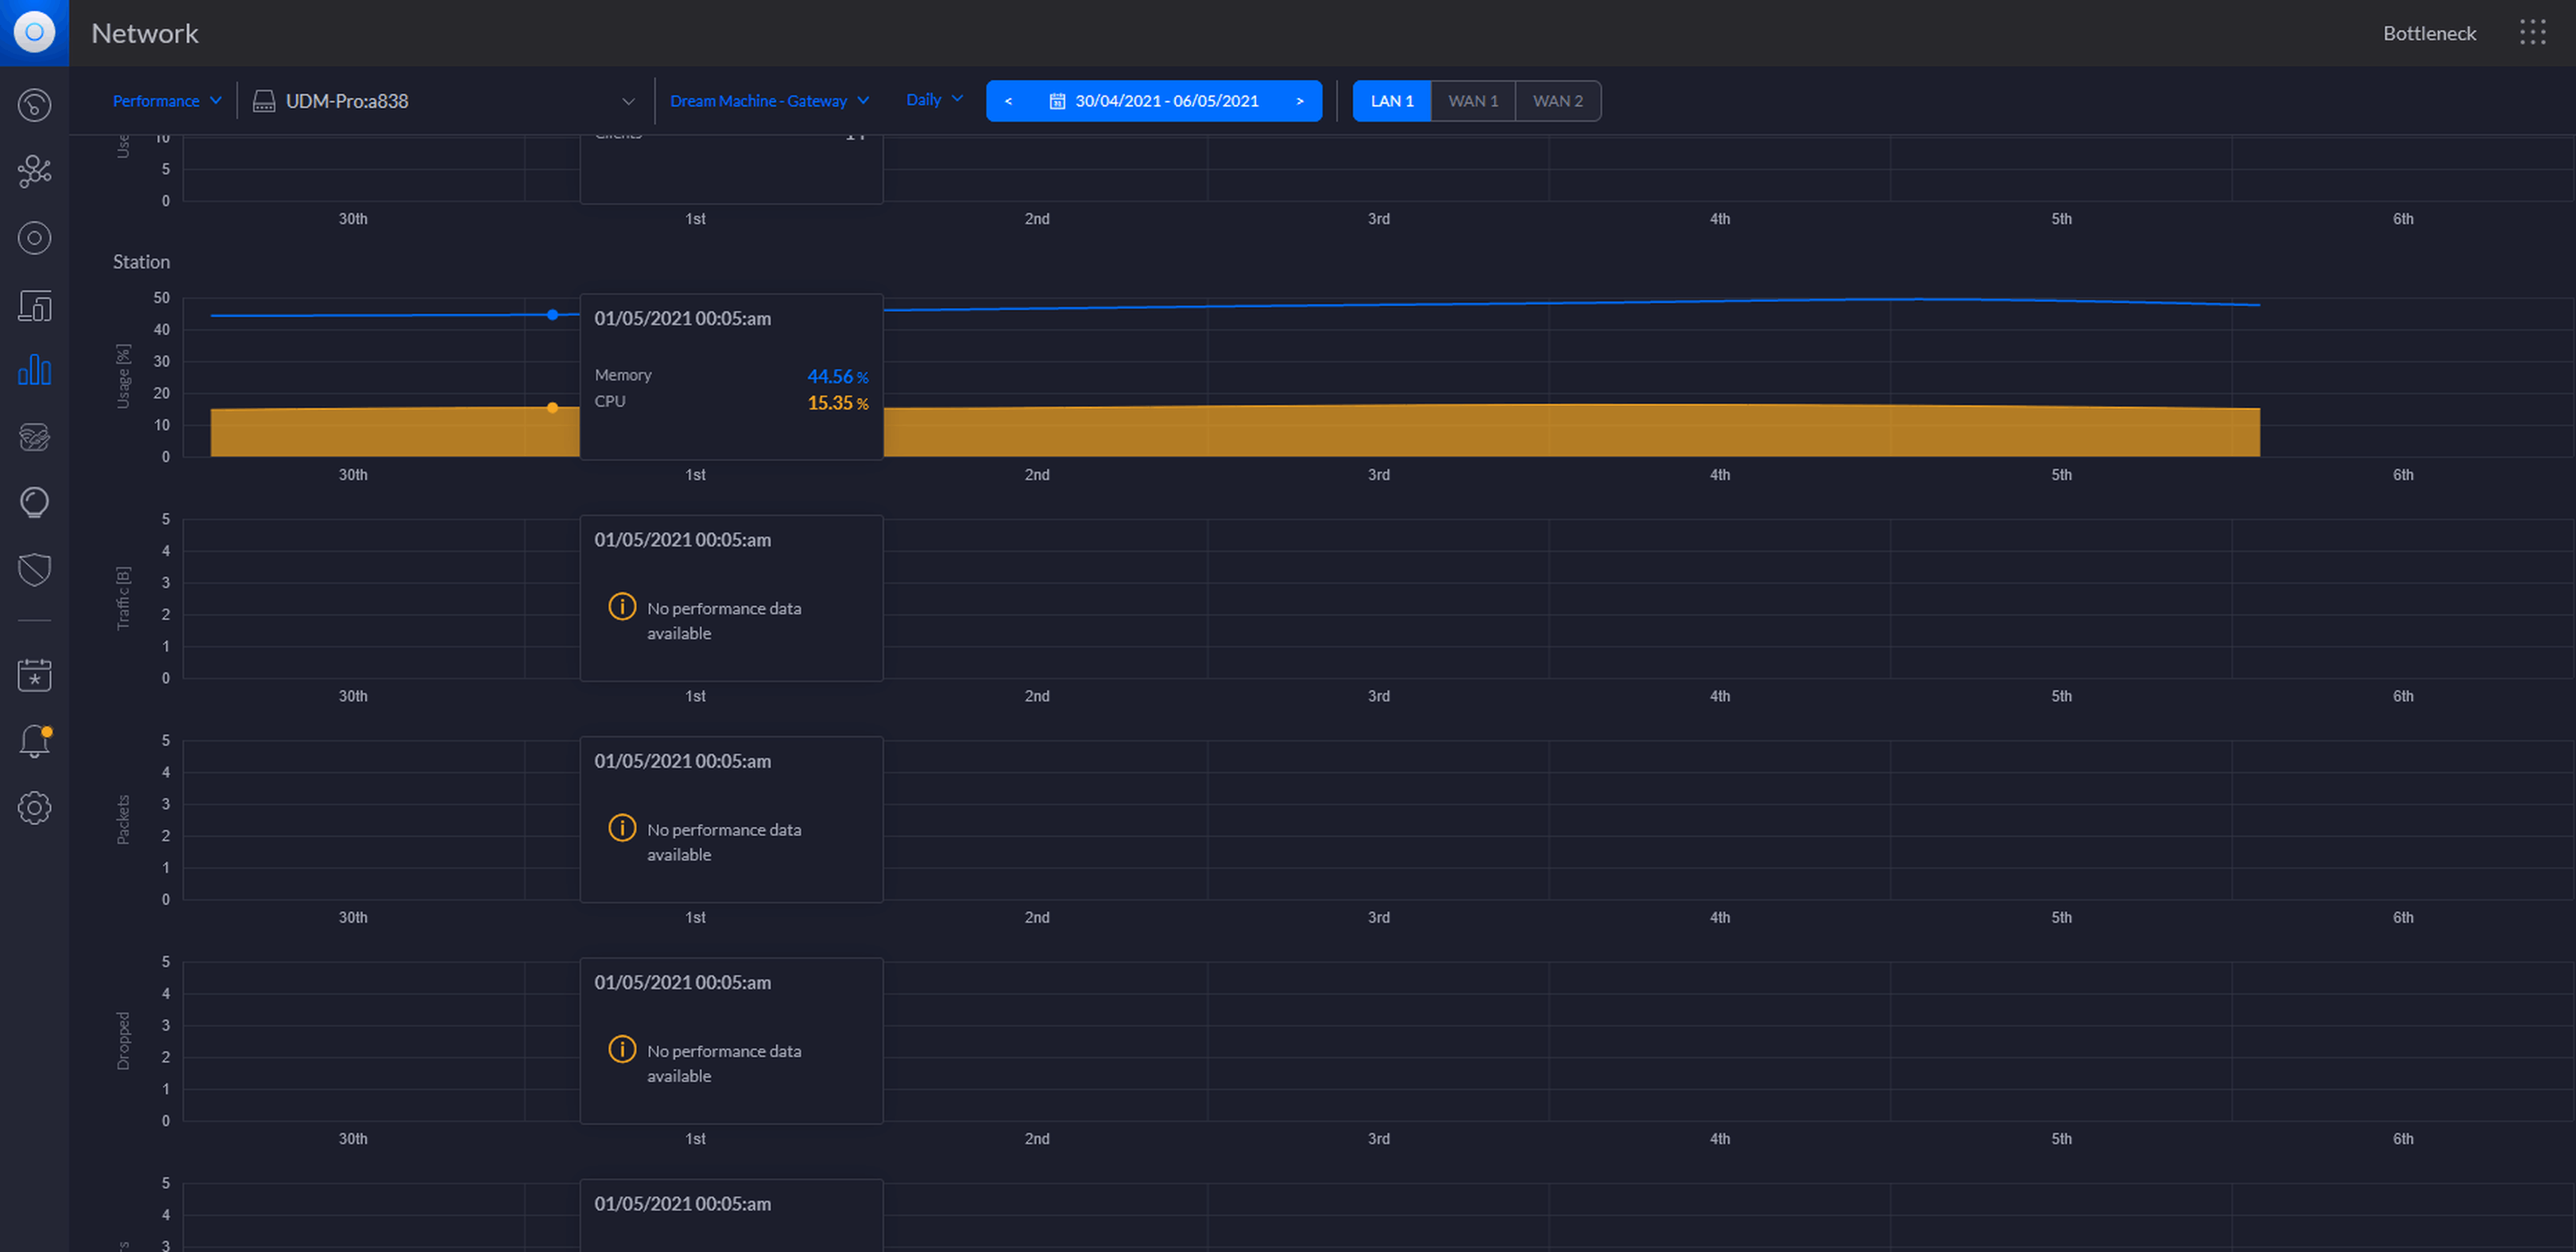
Task: Go to the previous date range
Action: click(x=1008, y=101)
